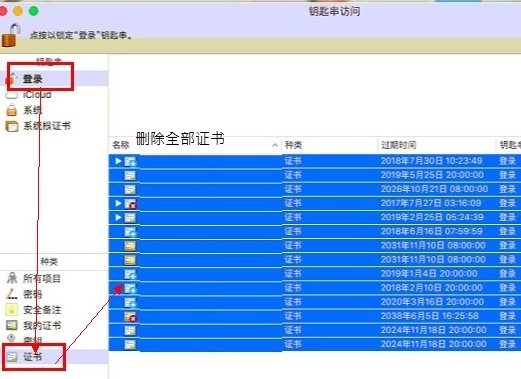521x379 pixels.
Task: Click the padlock icon to lock login keychain
Action: pyautogui.click(x=10, y=36)
